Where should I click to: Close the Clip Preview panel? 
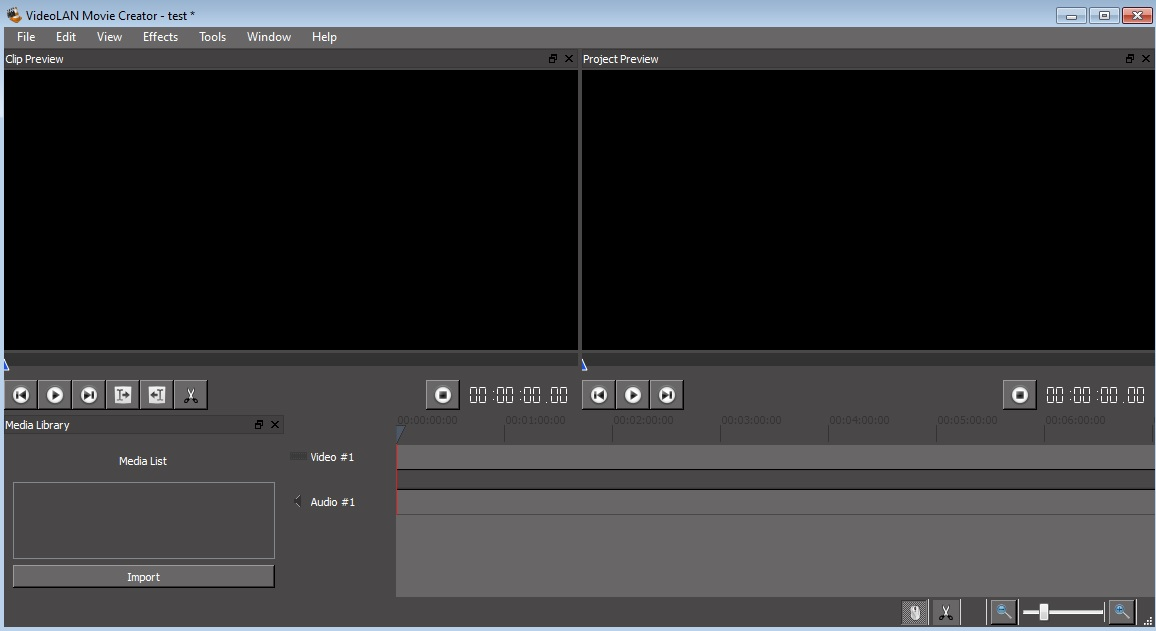pos(568,59)
